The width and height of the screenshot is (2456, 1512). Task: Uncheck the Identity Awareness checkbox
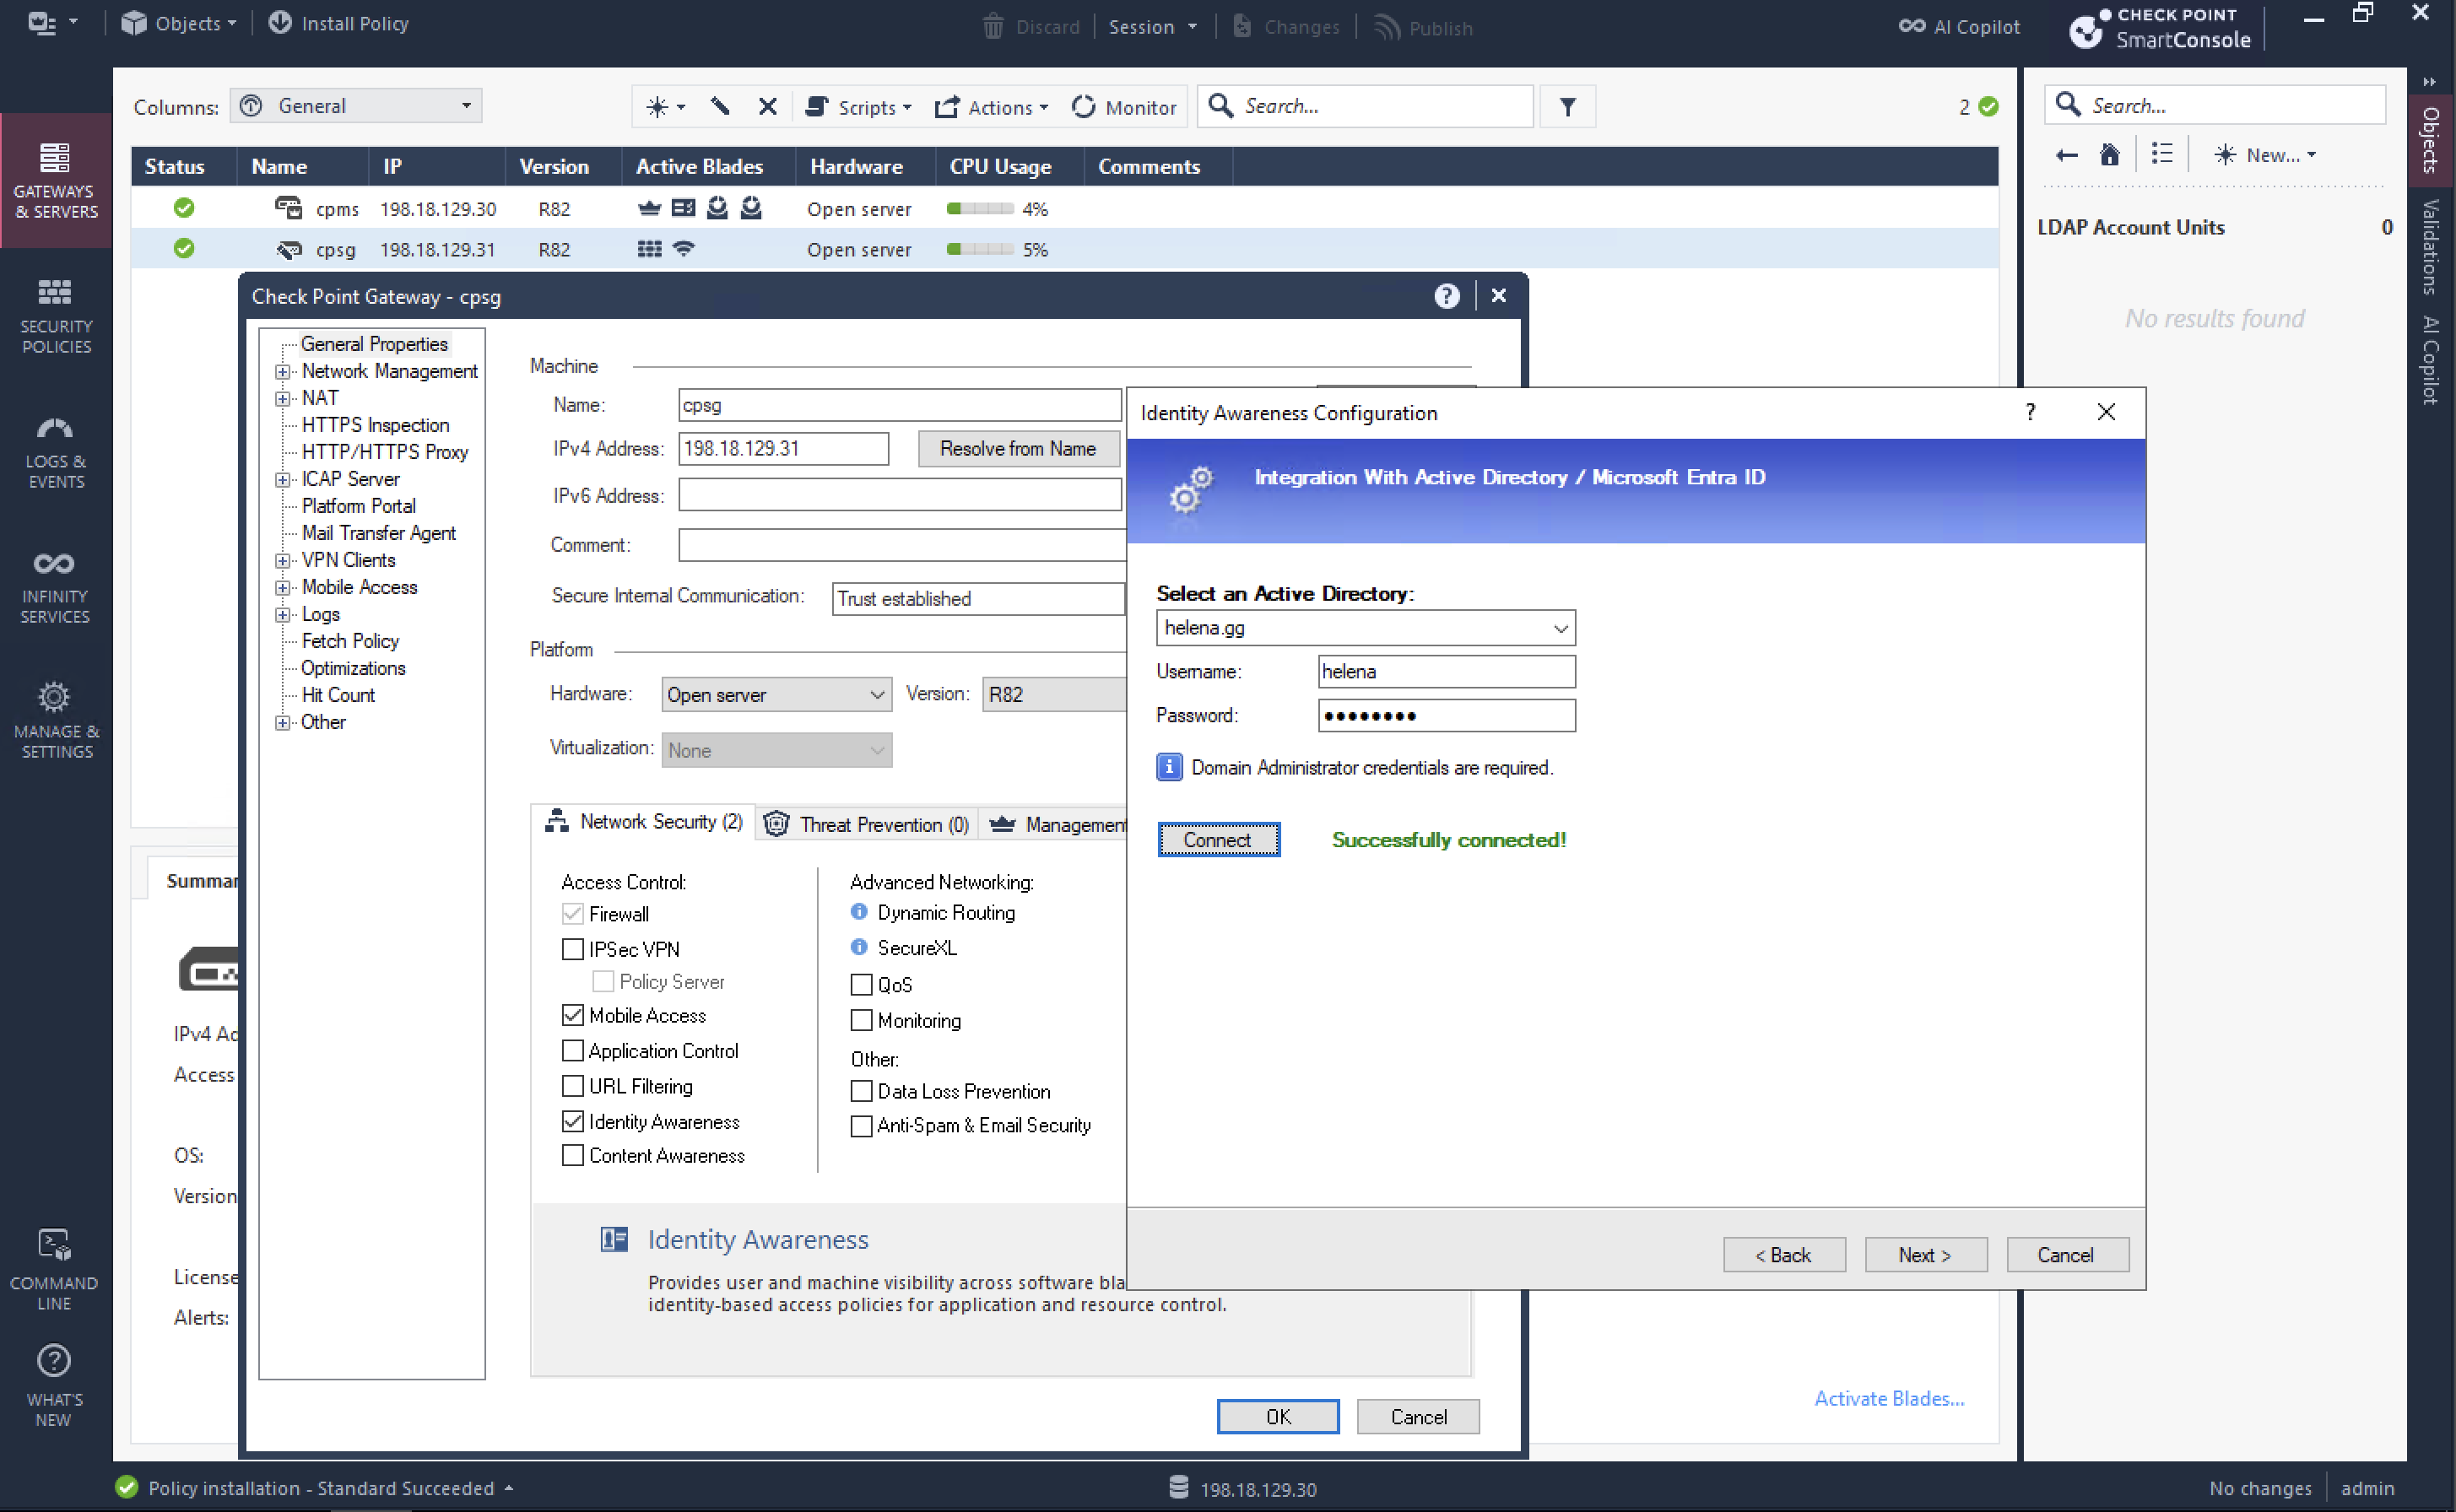coord(573,1122)
